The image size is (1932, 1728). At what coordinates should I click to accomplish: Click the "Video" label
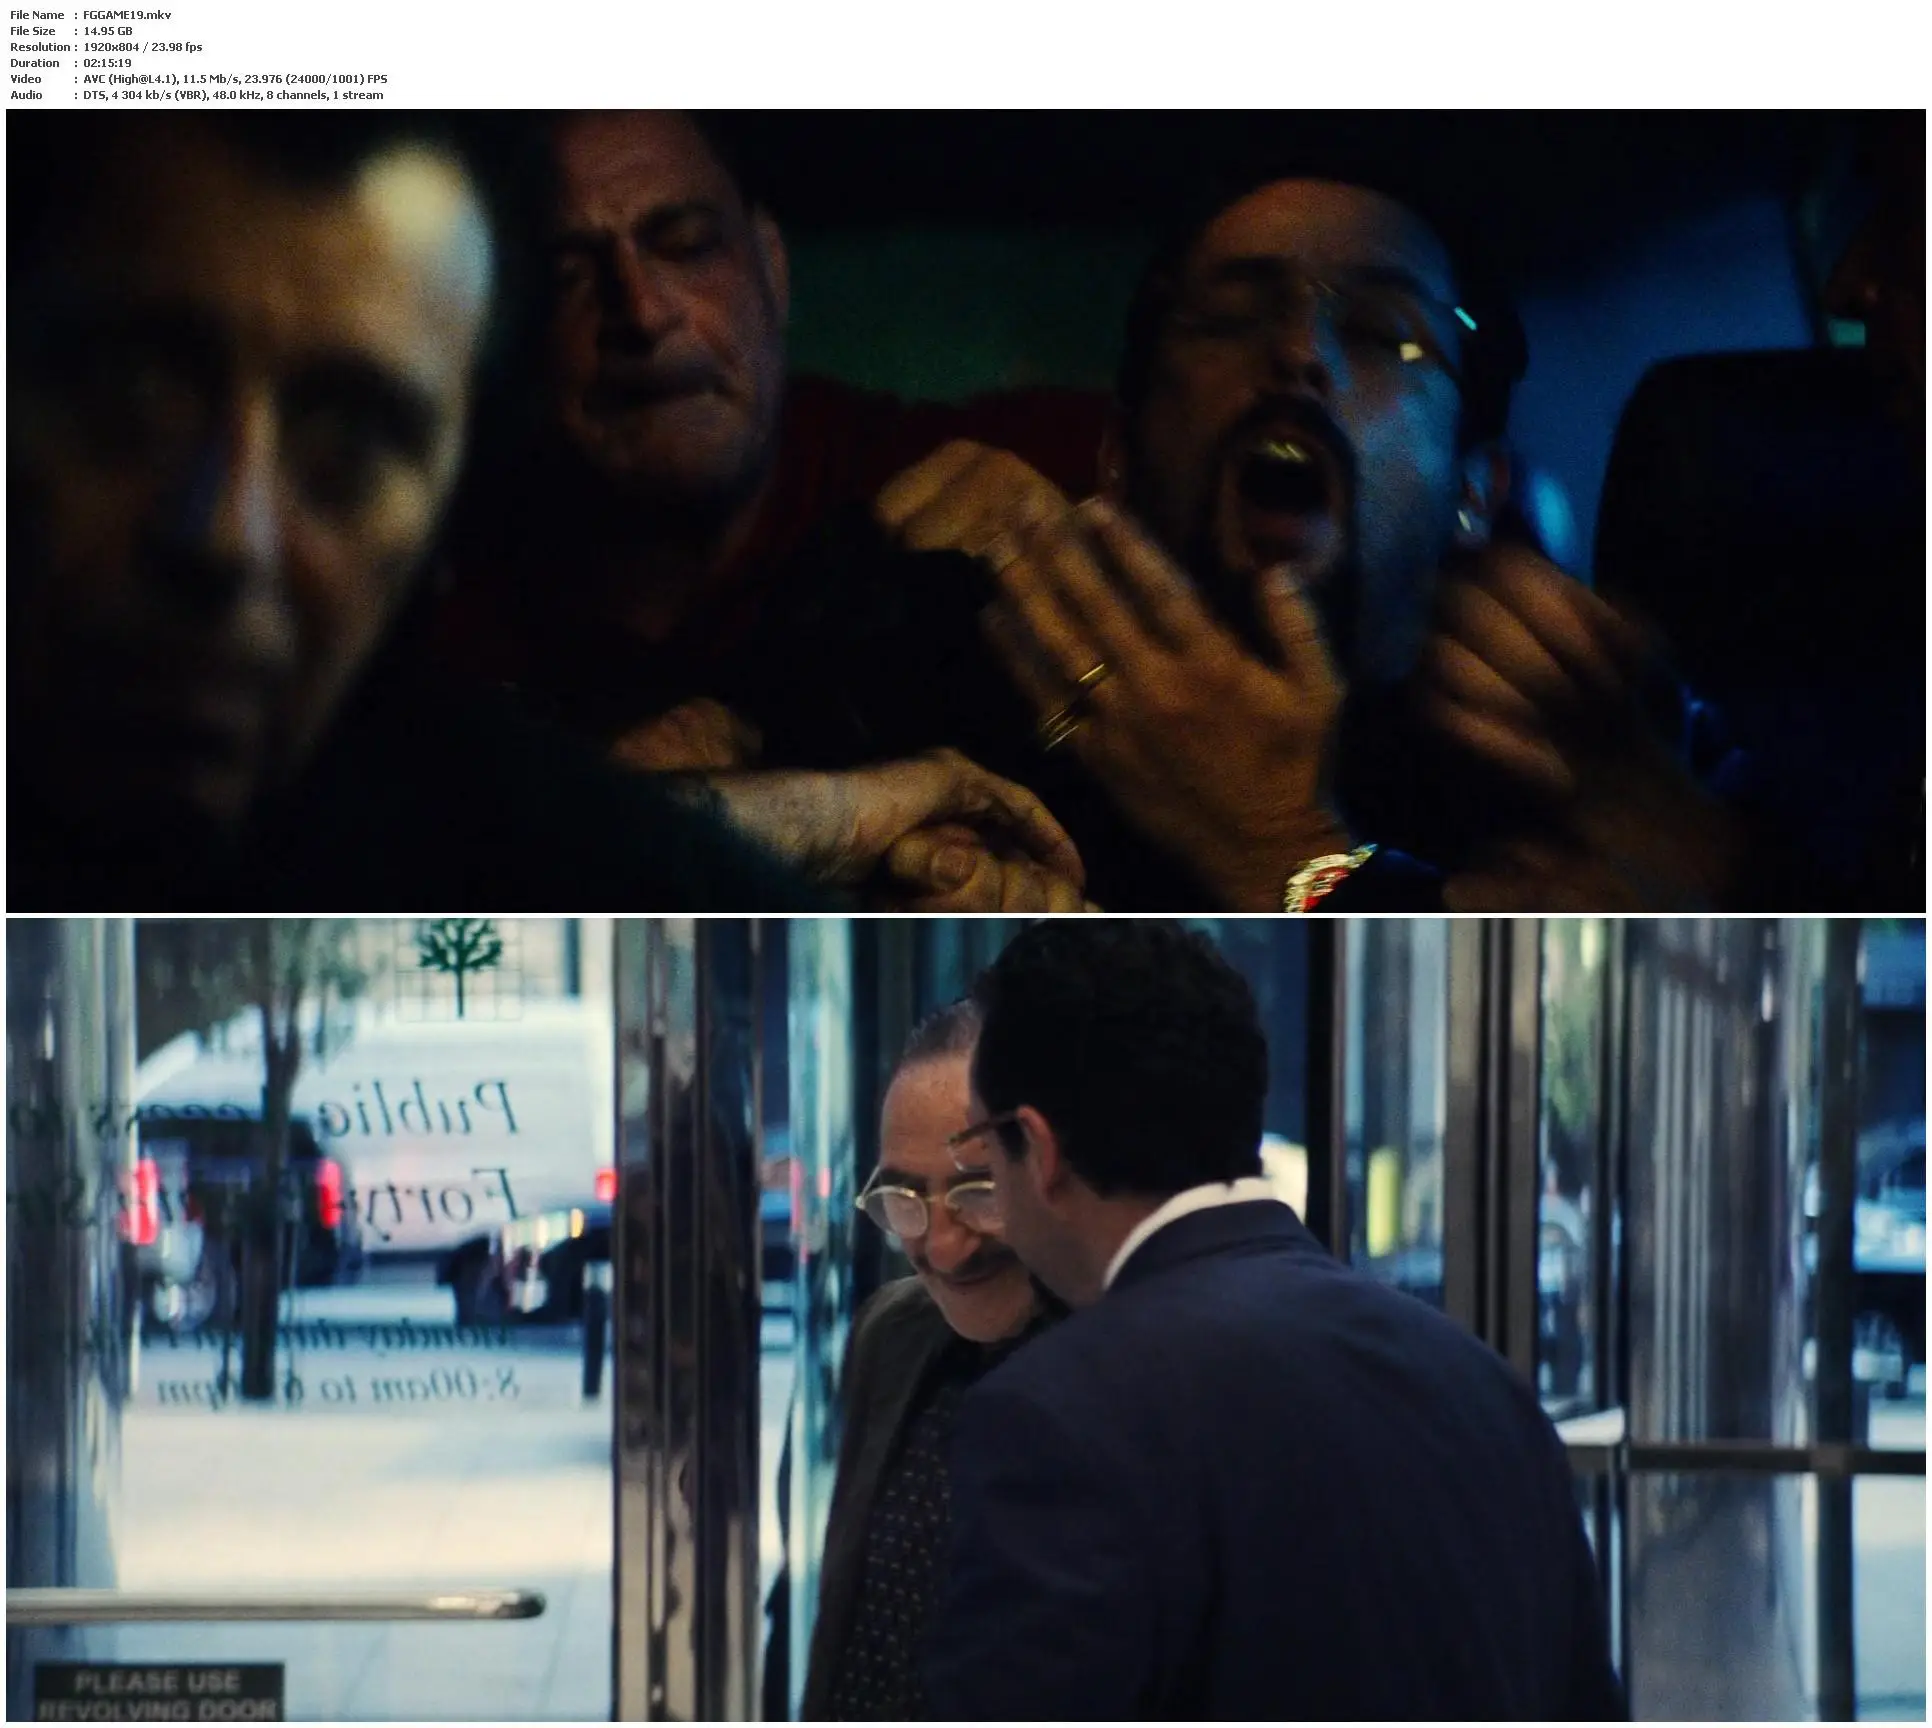26,79
